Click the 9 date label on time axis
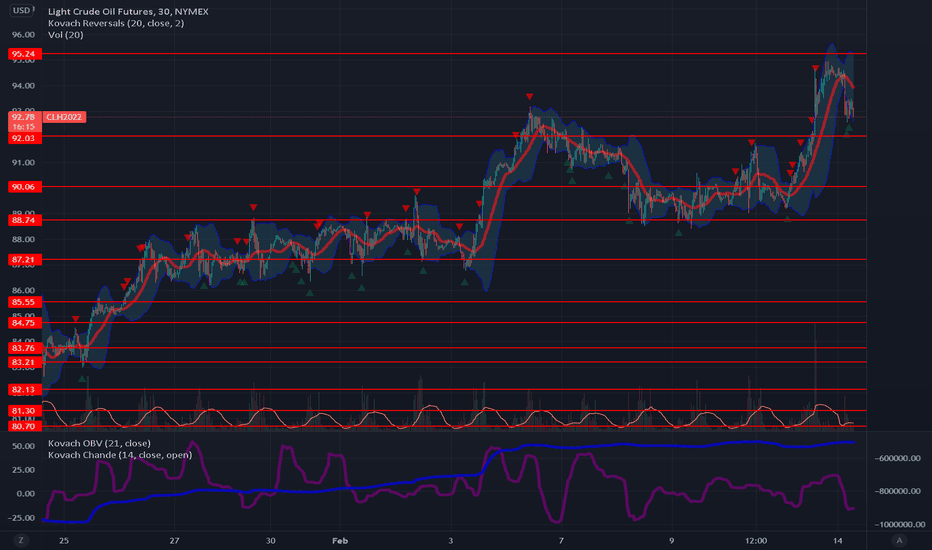This screenshot has width=932, height=550. [672, 540]
